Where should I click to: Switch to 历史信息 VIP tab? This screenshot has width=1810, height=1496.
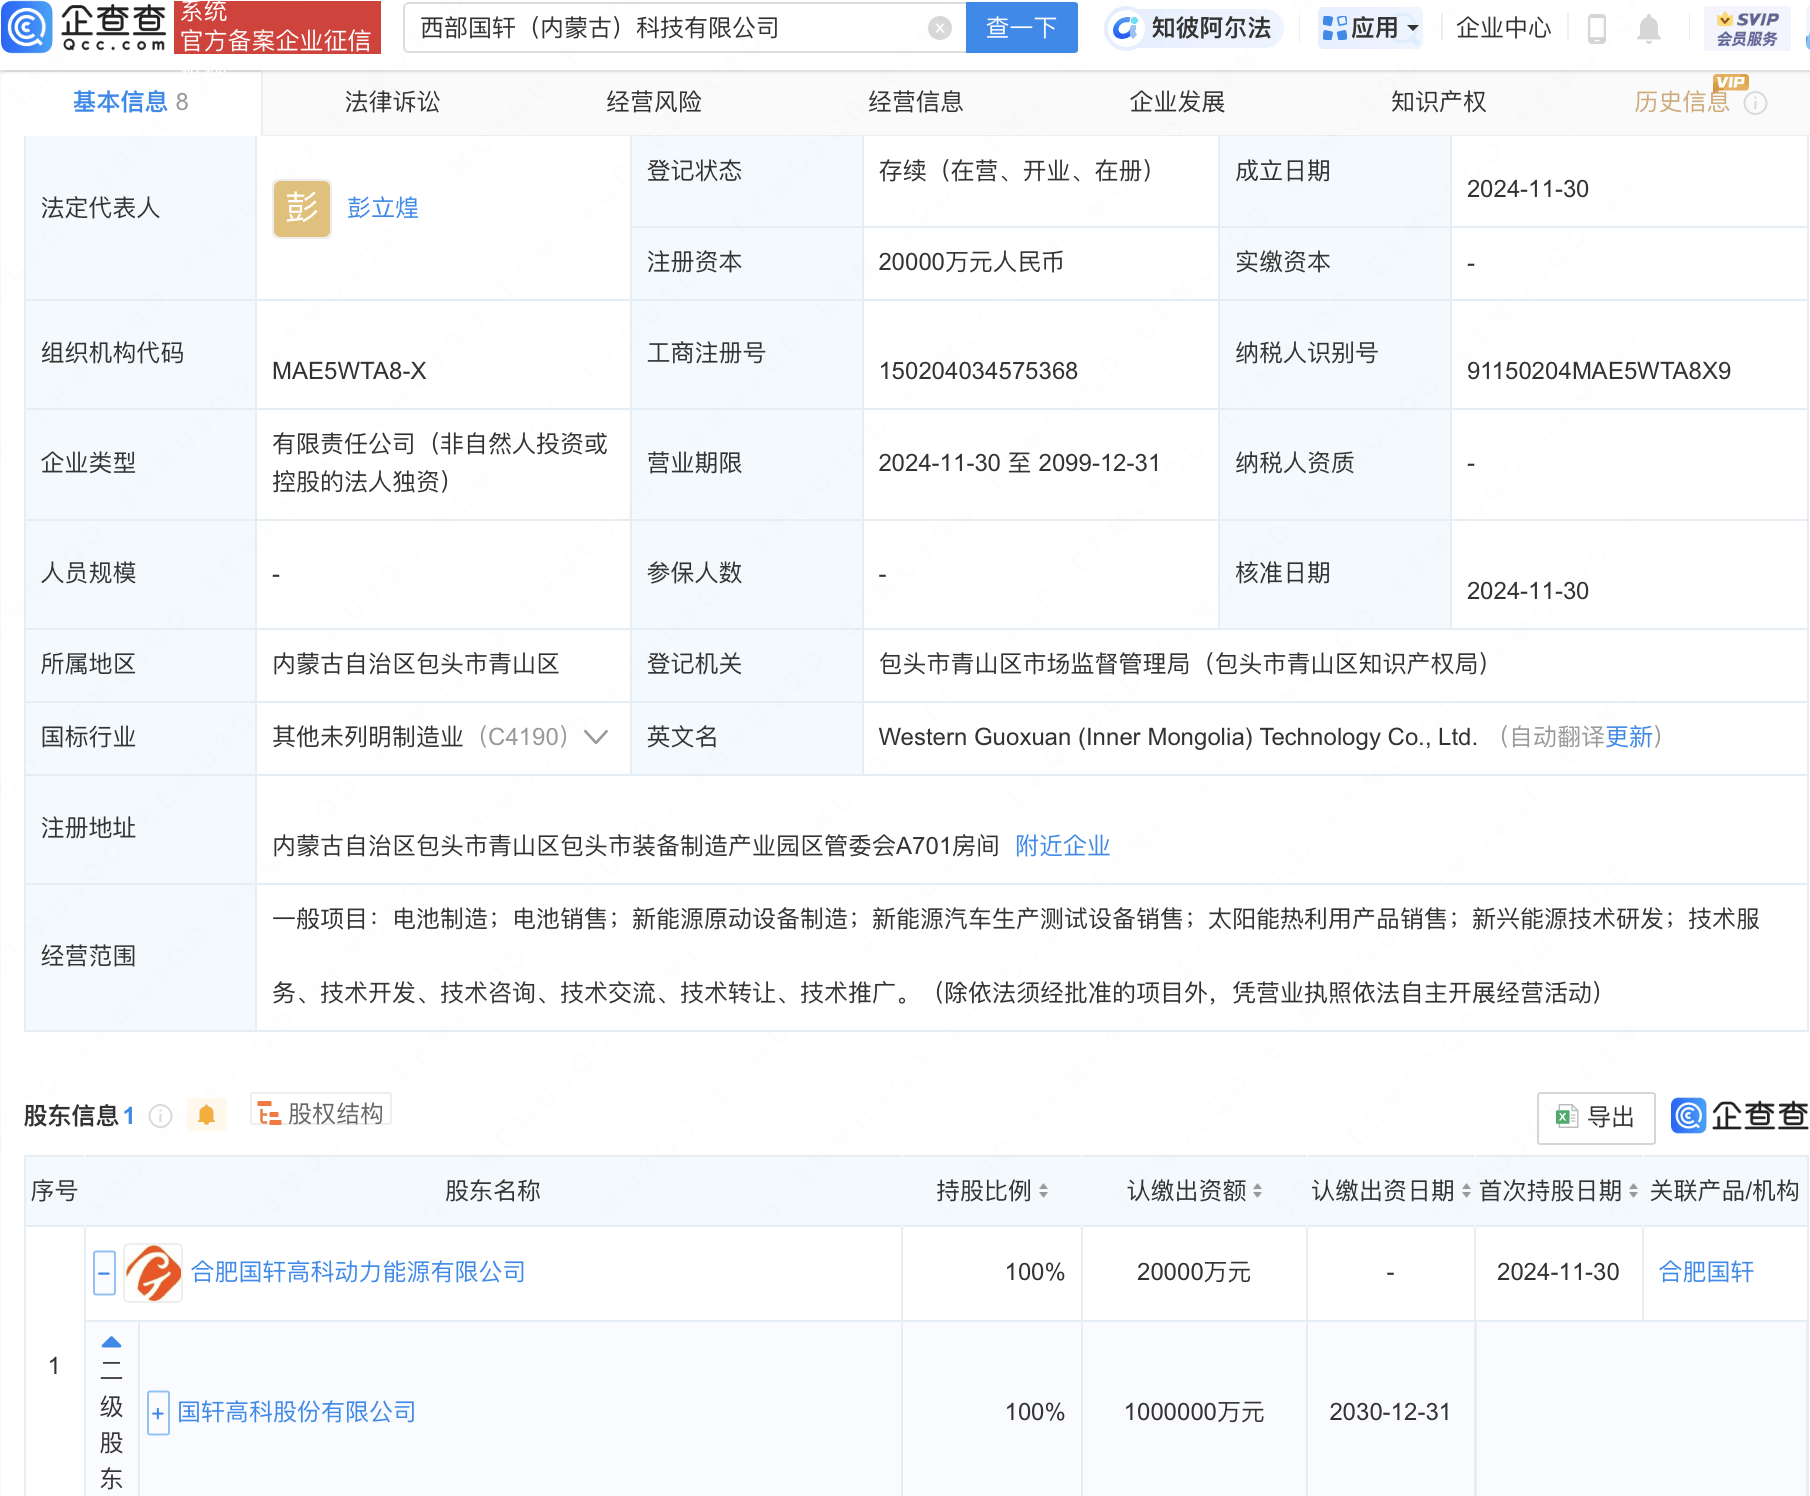pos(1682,102)
